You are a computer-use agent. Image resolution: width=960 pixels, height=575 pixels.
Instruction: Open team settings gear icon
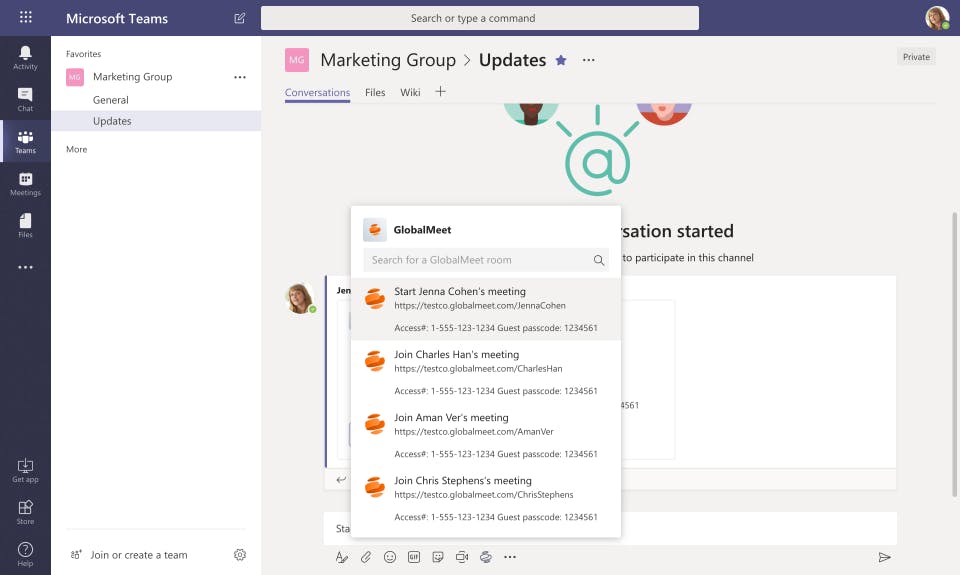pos(240,555)
